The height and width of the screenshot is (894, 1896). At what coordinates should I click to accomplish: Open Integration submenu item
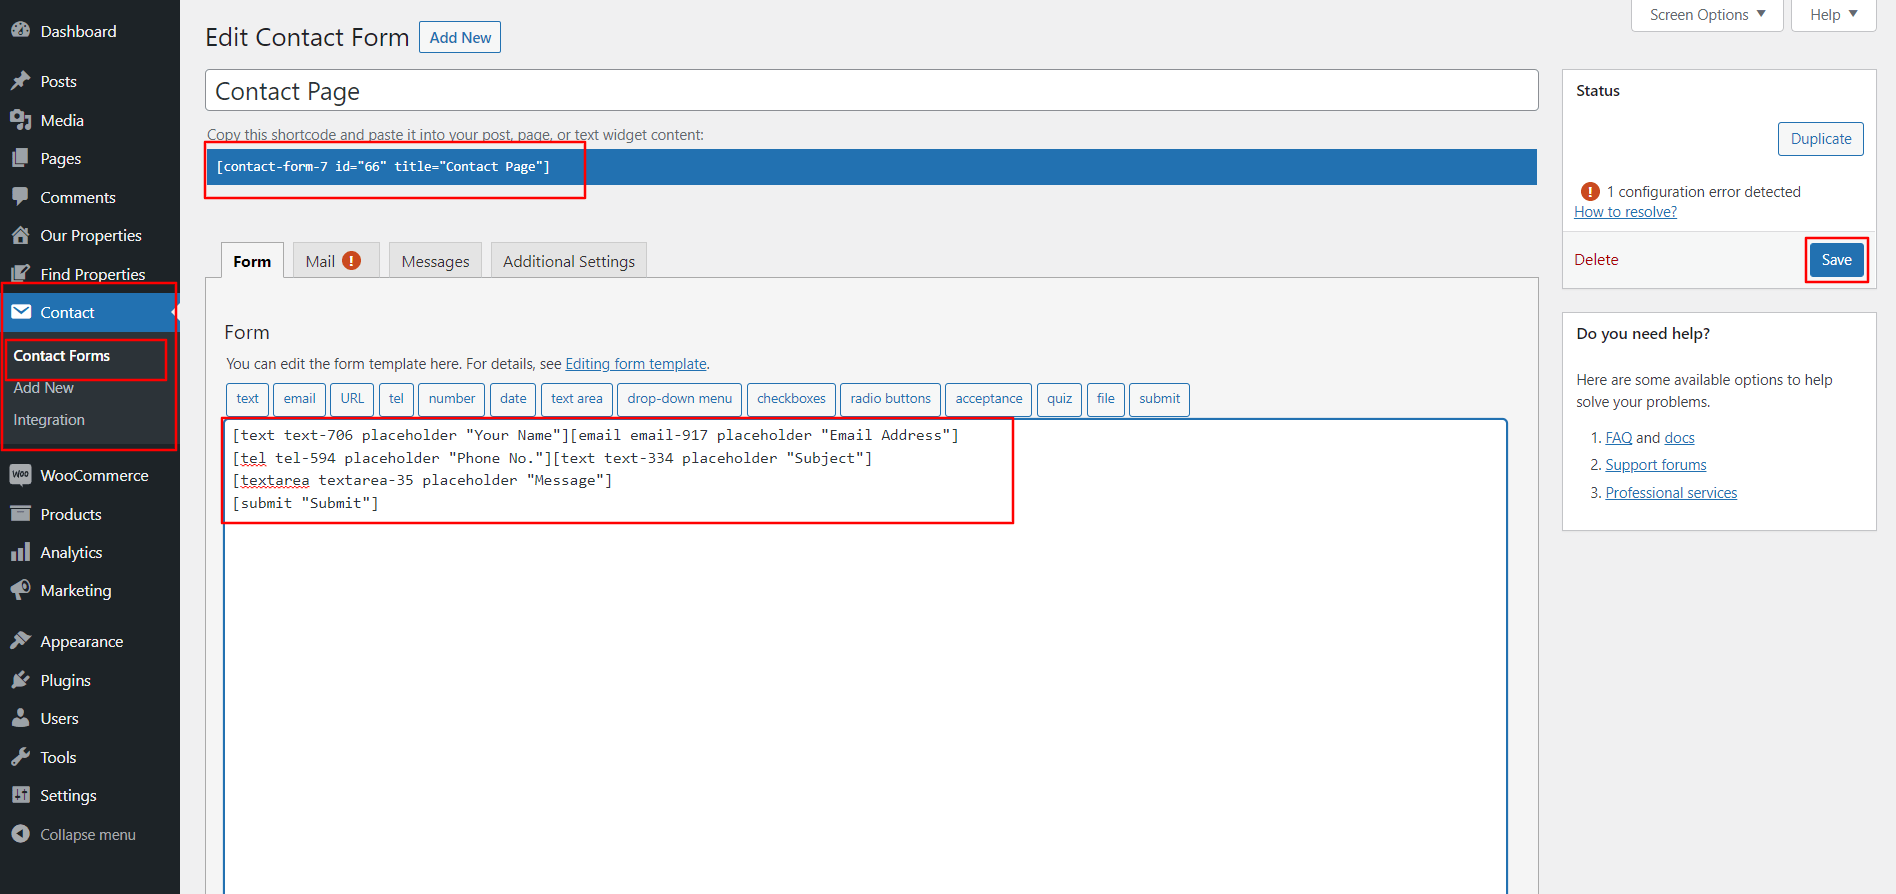(49, 420)
